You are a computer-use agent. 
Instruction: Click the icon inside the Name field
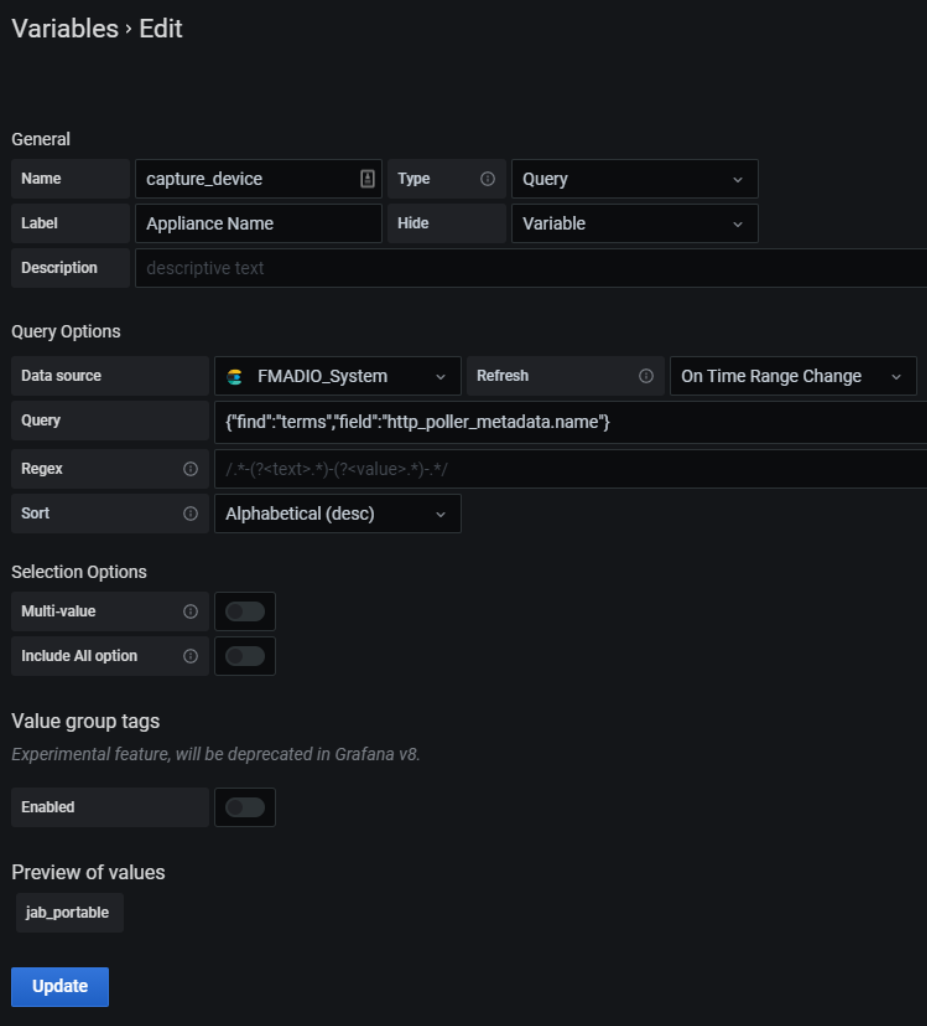367,179
